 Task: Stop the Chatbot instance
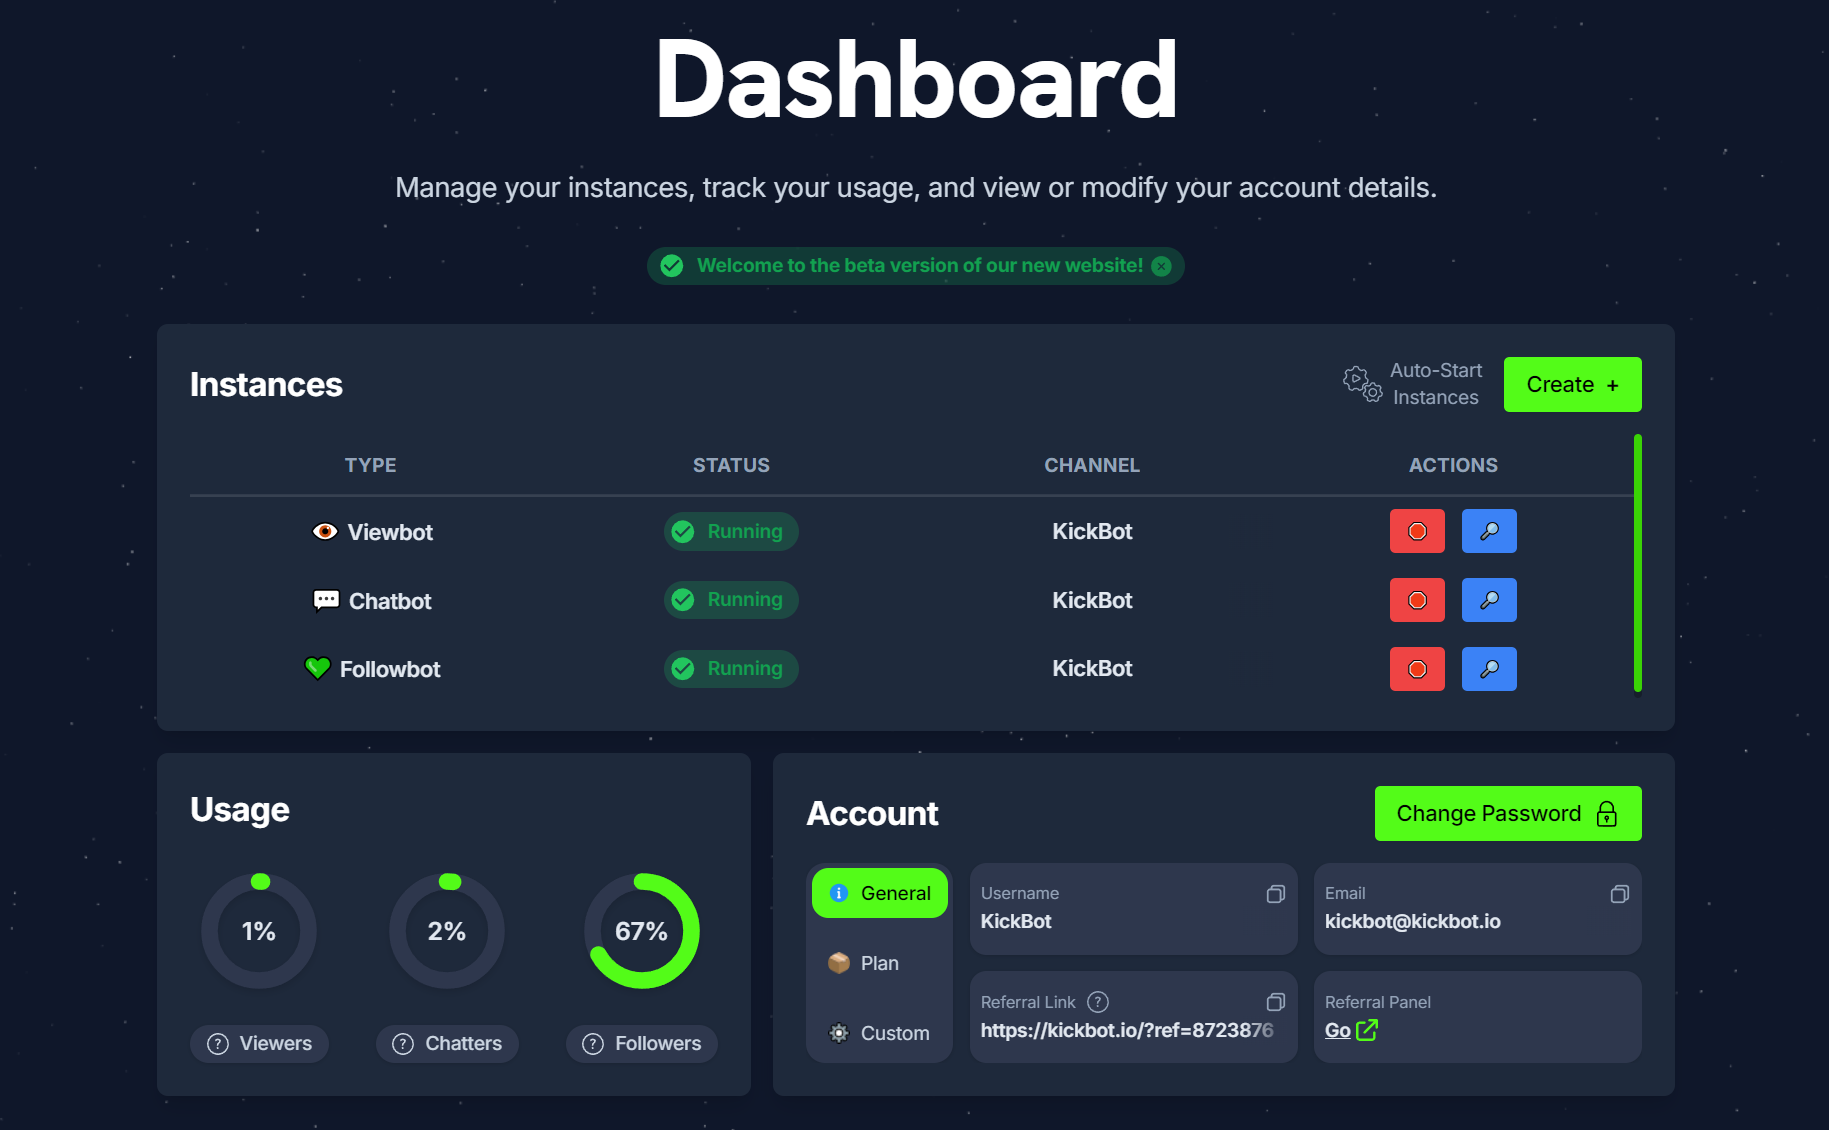[1417, 600]
